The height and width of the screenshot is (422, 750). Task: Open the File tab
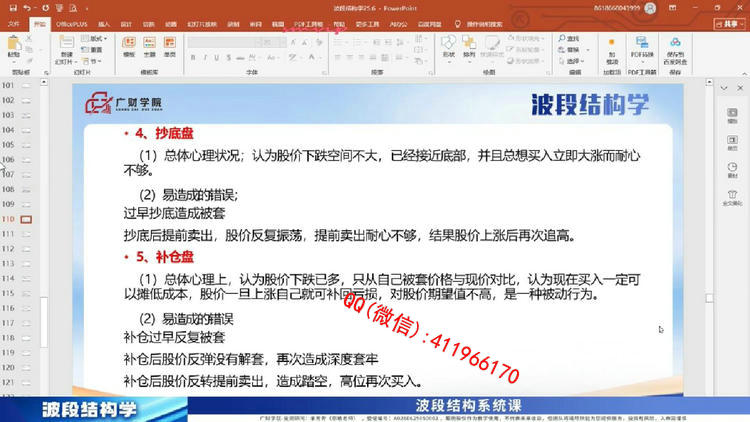tap(13, 24)
